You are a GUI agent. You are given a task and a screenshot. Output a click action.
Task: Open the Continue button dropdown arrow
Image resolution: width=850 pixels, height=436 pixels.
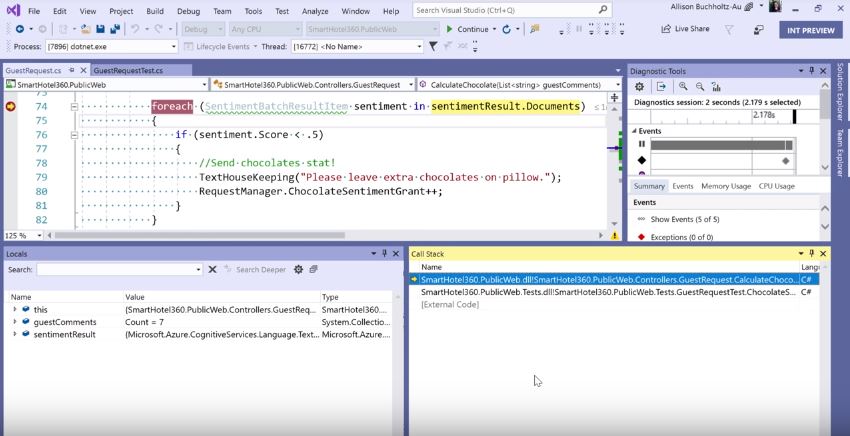click(x=494, y=29)
